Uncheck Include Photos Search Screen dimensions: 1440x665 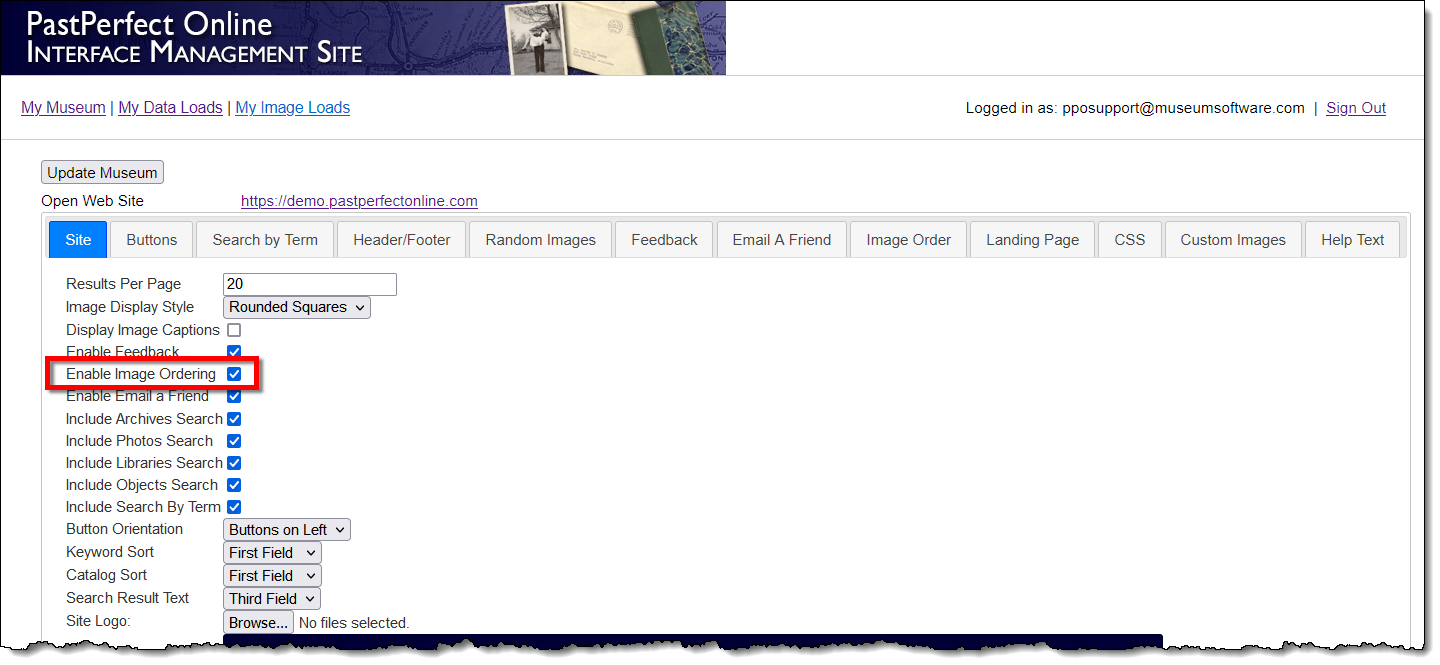234,441
